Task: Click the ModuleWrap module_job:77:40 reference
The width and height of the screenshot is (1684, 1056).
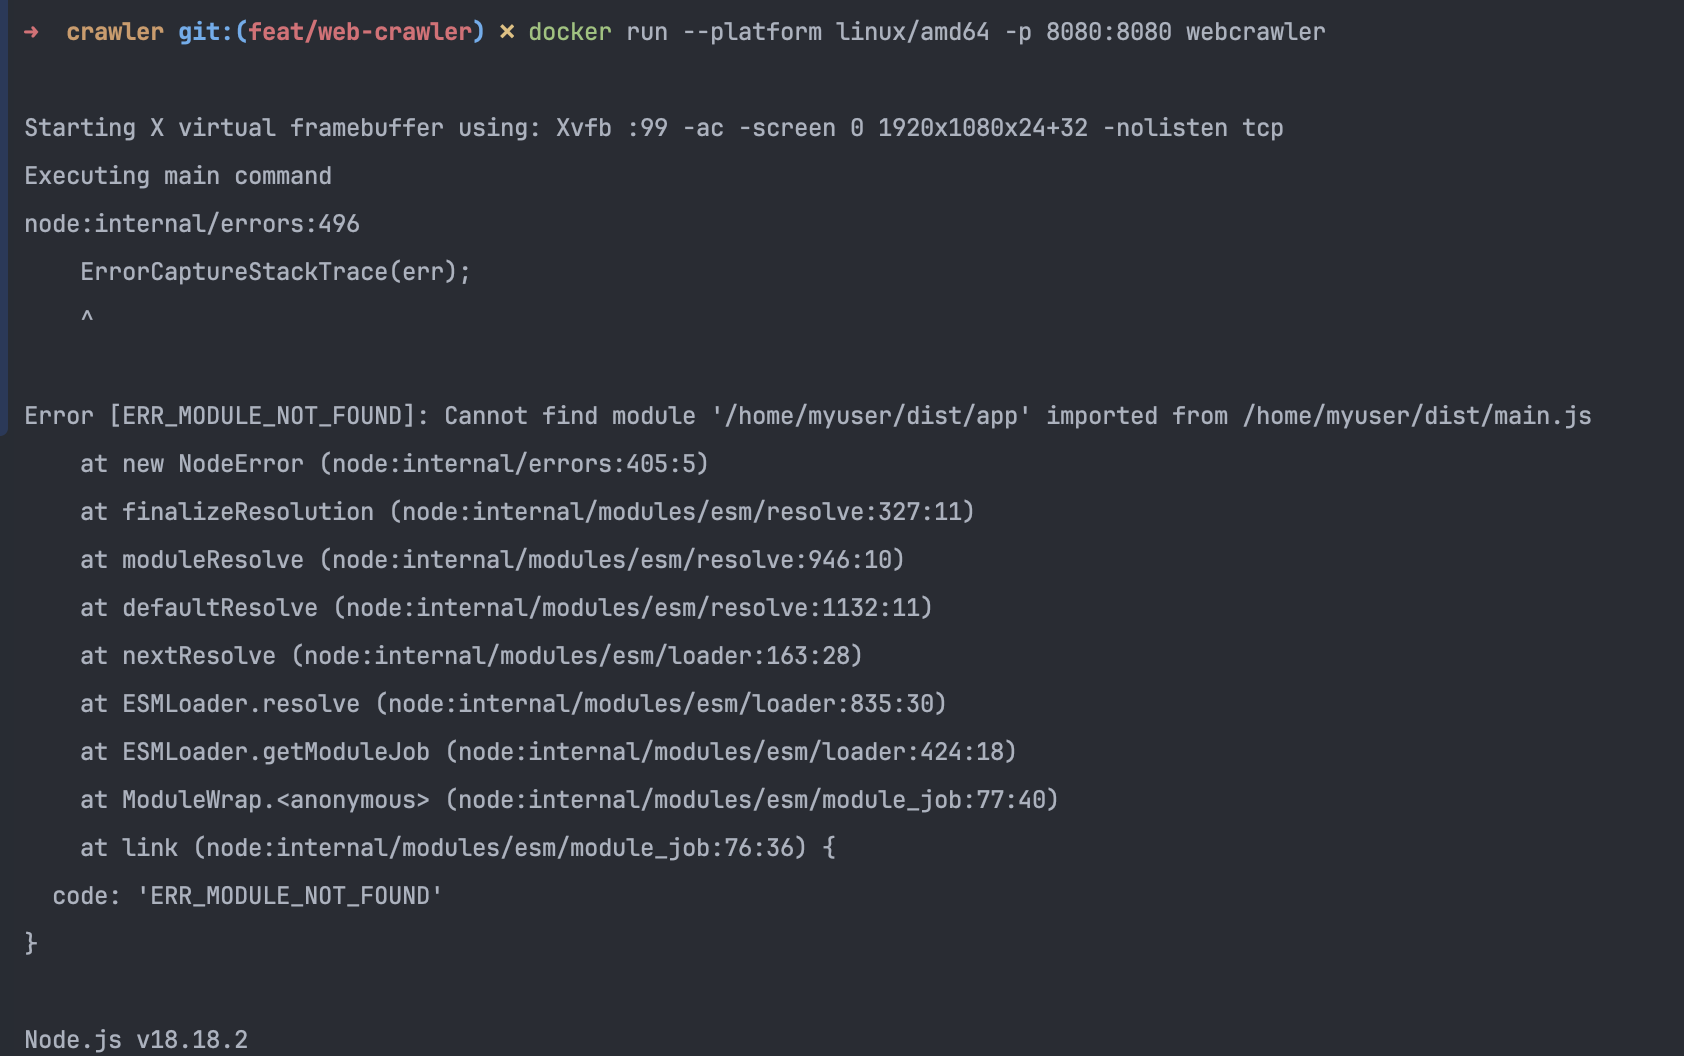Action: [x=752, y=800]
